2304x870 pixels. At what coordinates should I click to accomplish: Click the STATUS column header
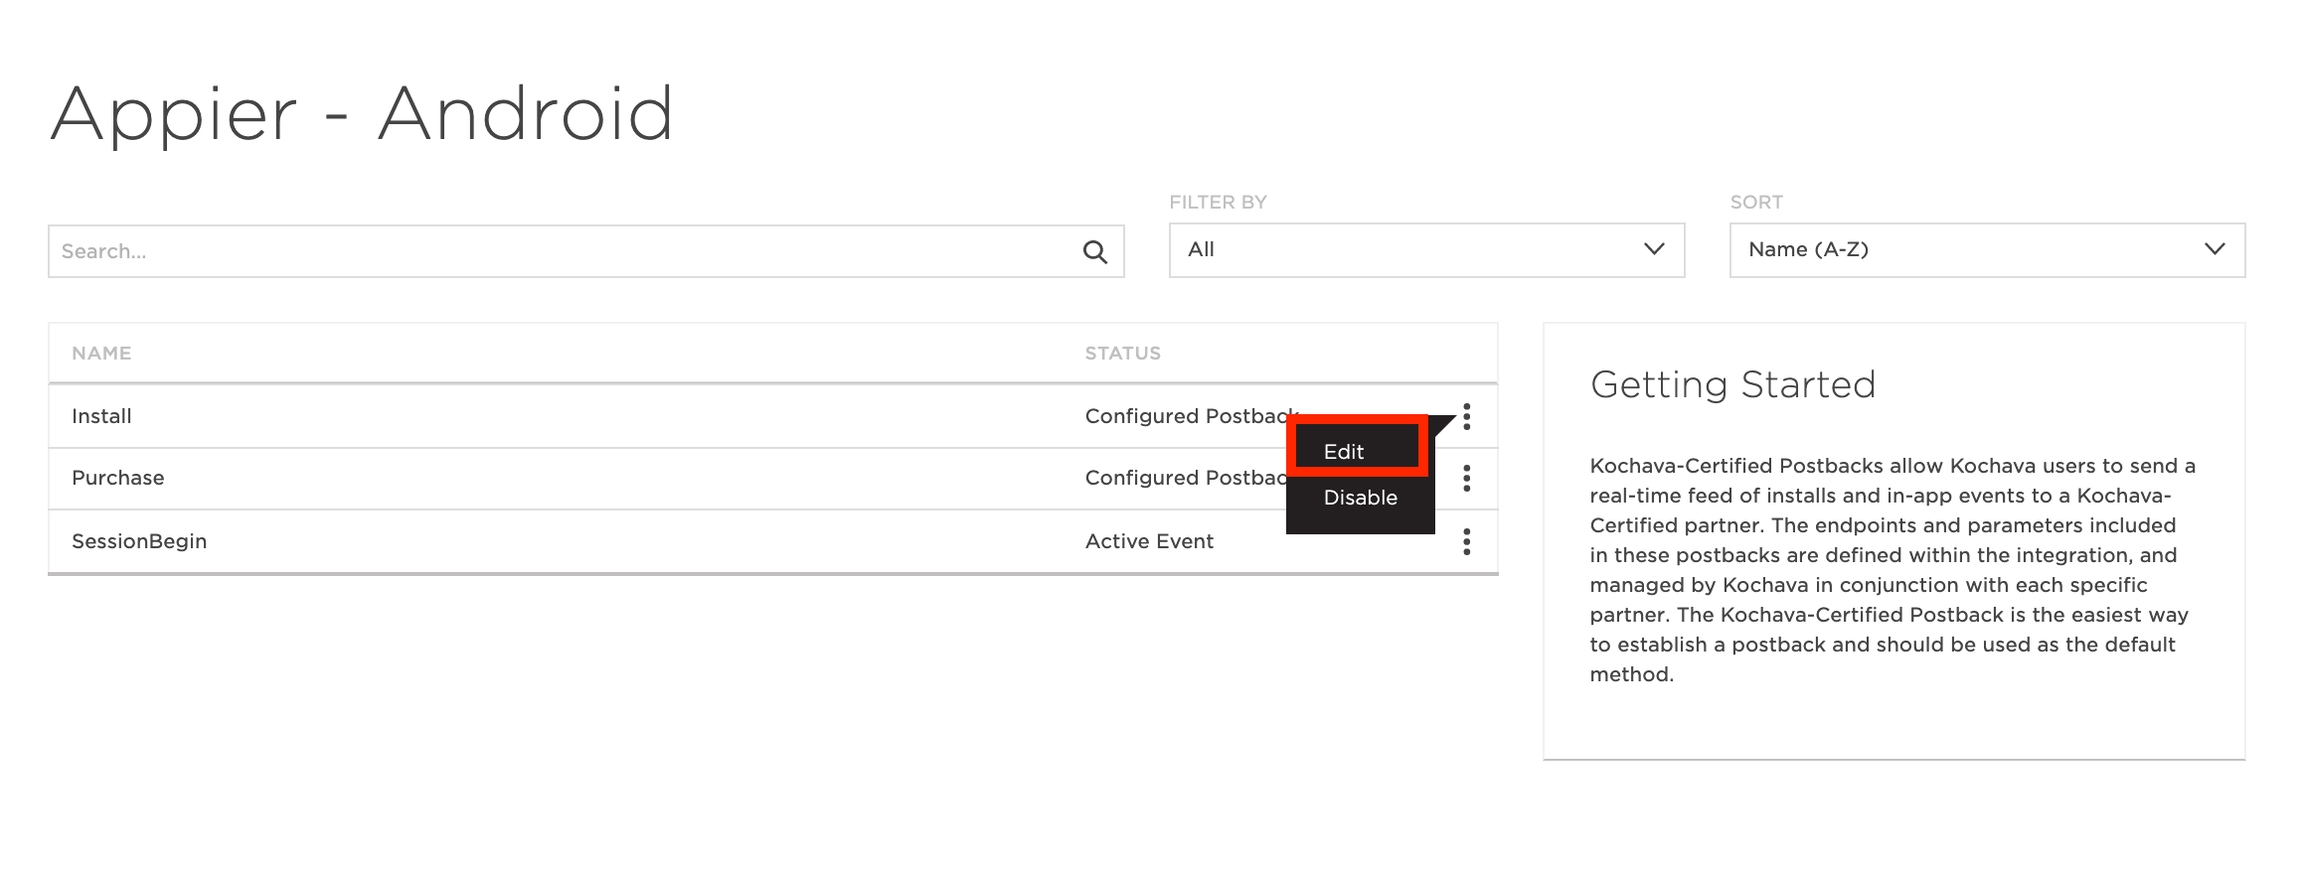point(1122,353)
